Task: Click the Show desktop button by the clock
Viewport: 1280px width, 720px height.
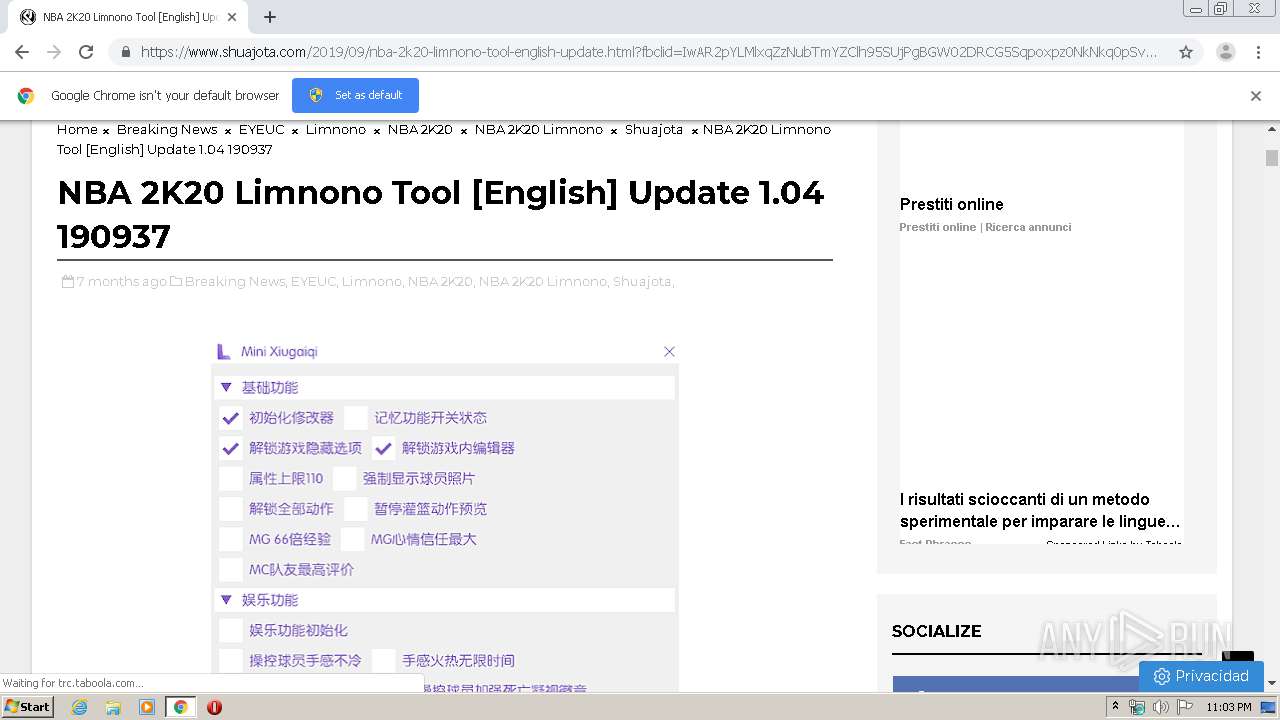Action: [x=1269, y=707]
